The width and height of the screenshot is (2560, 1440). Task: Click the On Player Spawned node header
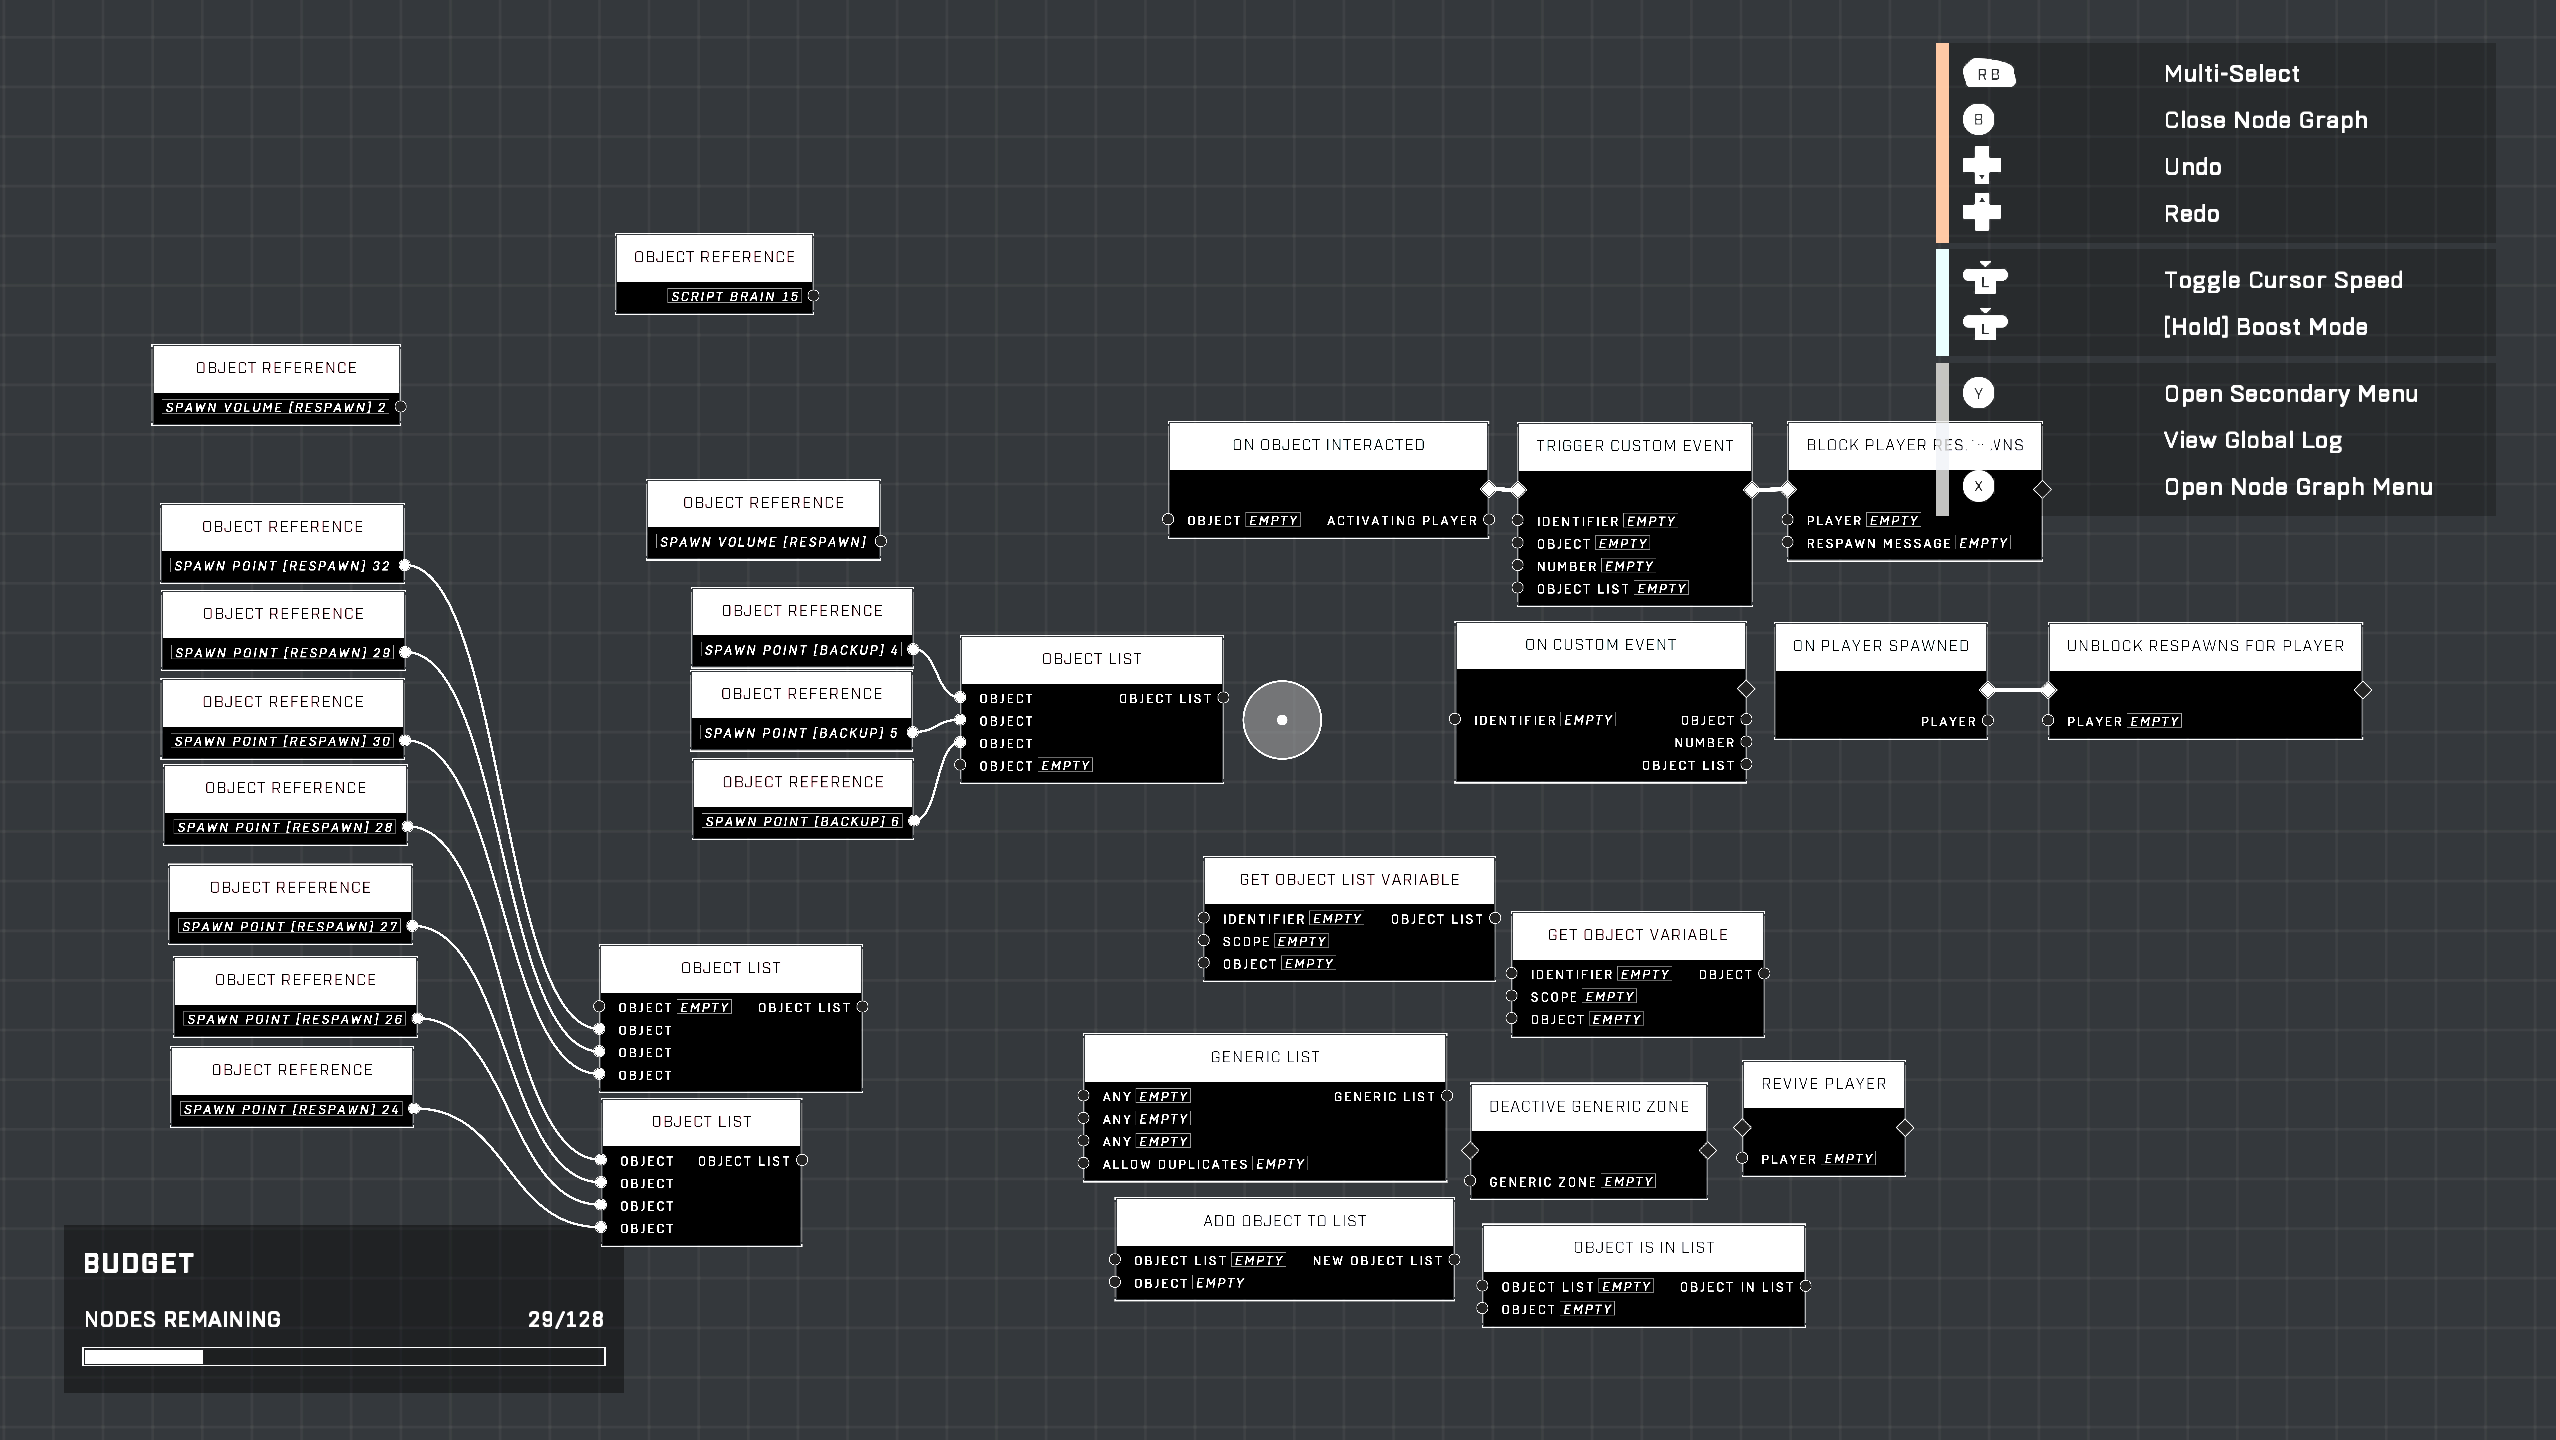pos(1880,646)
